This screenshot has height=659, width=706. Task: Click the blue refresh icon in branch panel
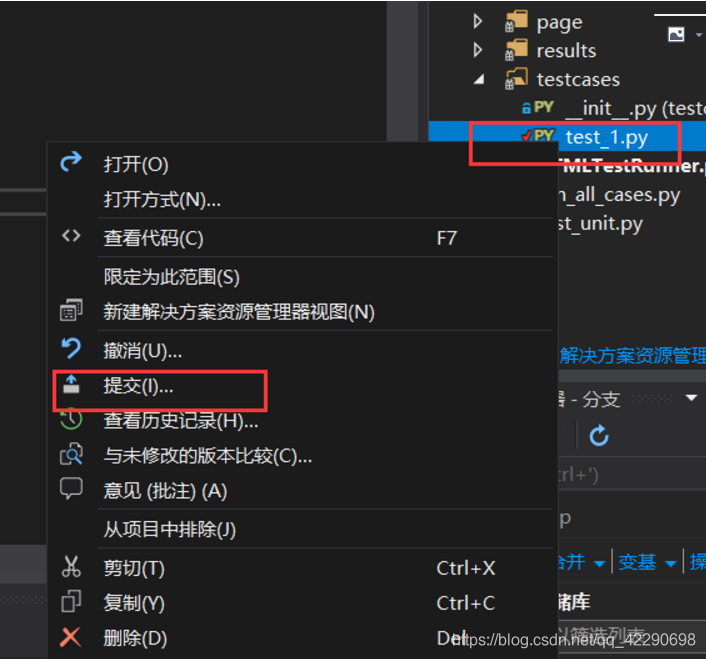coord(599,435)
